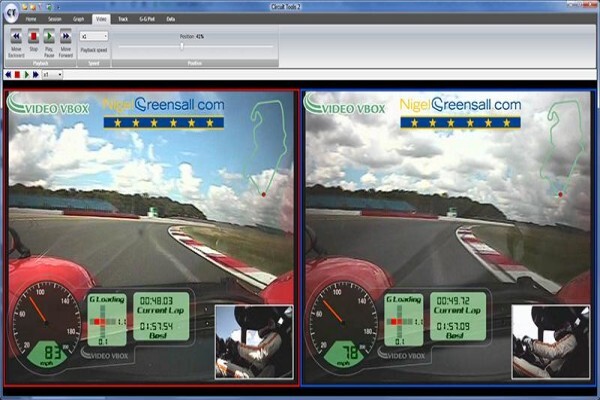
Task: Open quick access toolbar customize arrow
Action: tap(58, 7)
